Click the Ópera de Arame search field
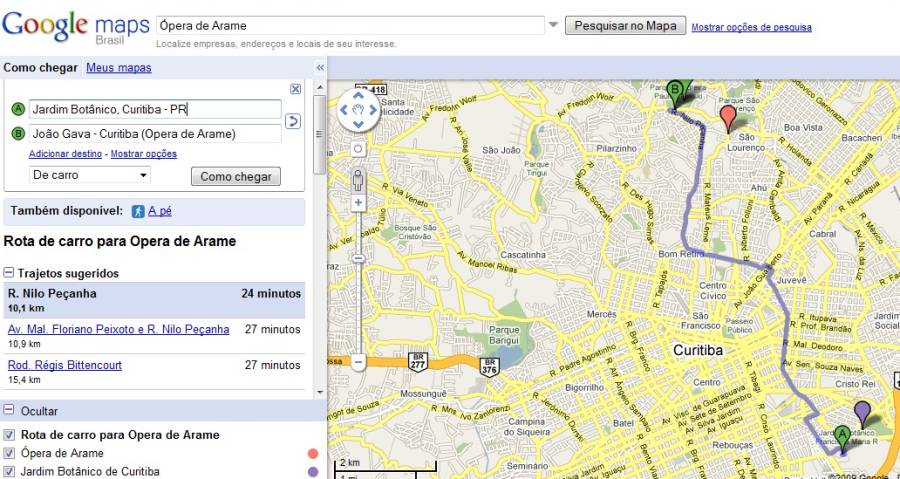The width and height of the screenshot is (900, 479). coord(350,25)
